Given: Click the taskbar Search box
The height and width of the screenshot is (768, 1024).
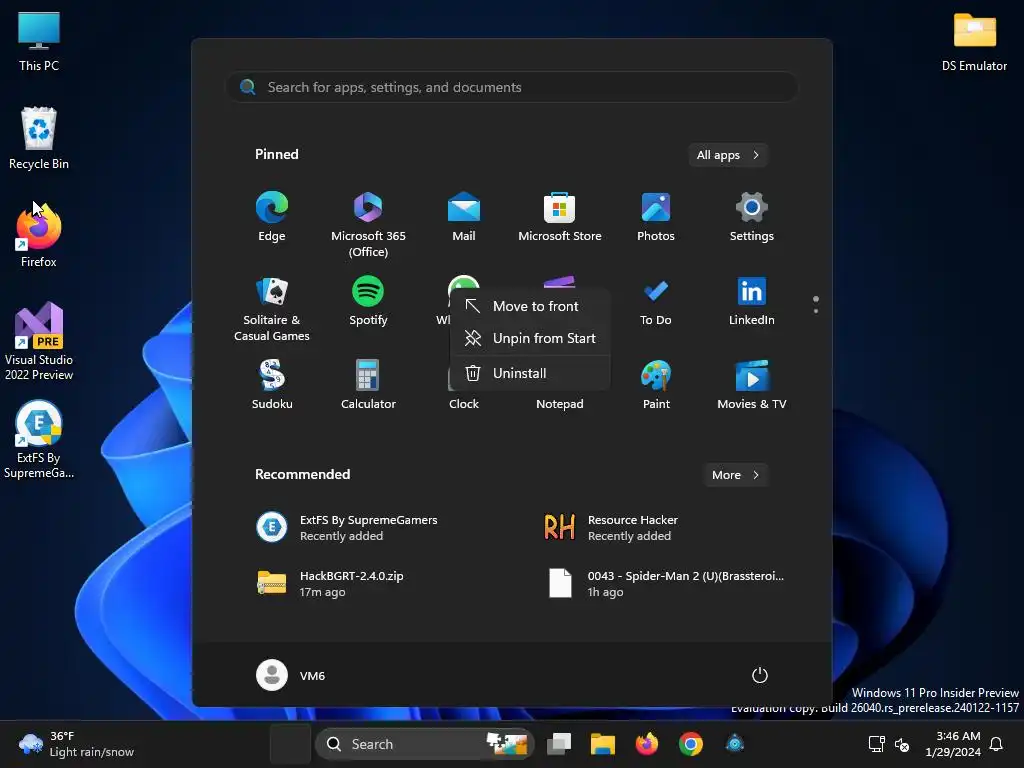Looking at the screenshot, I should pyautogui.click(x=424, y=744).
